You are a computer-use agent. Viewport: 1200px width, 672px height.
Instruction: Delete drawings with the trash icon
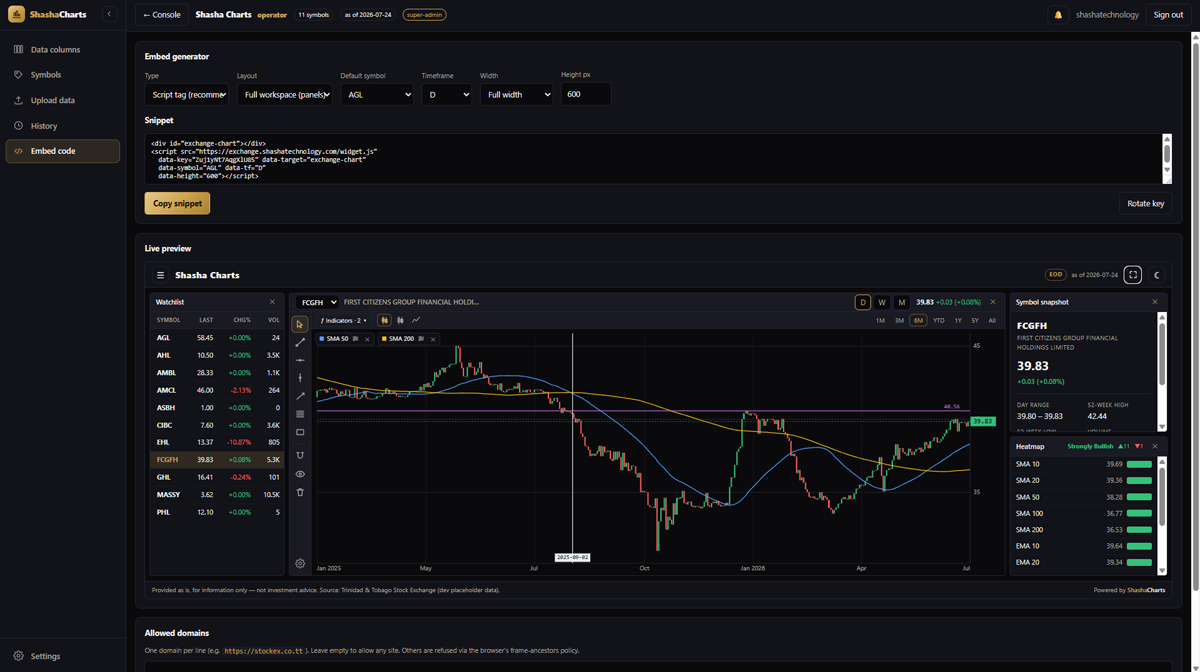click(x=300, y=492)
